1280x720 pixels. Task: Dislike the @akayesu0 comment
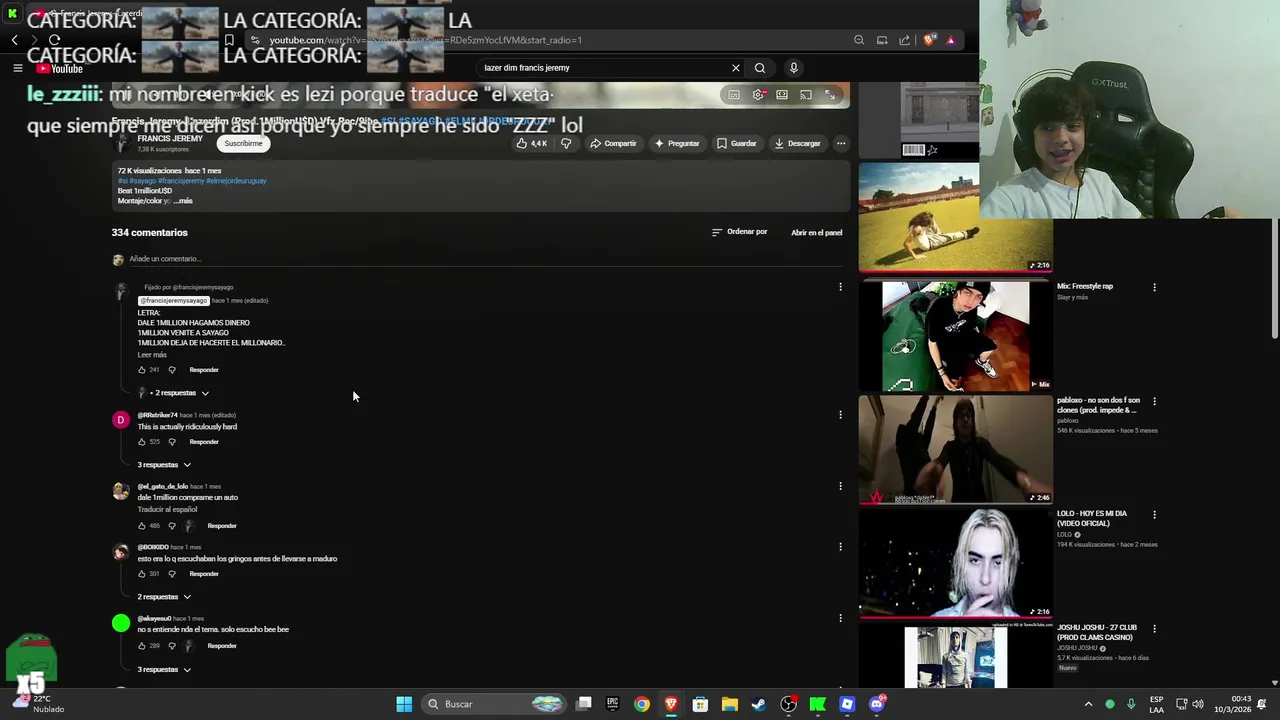point(171,646)
